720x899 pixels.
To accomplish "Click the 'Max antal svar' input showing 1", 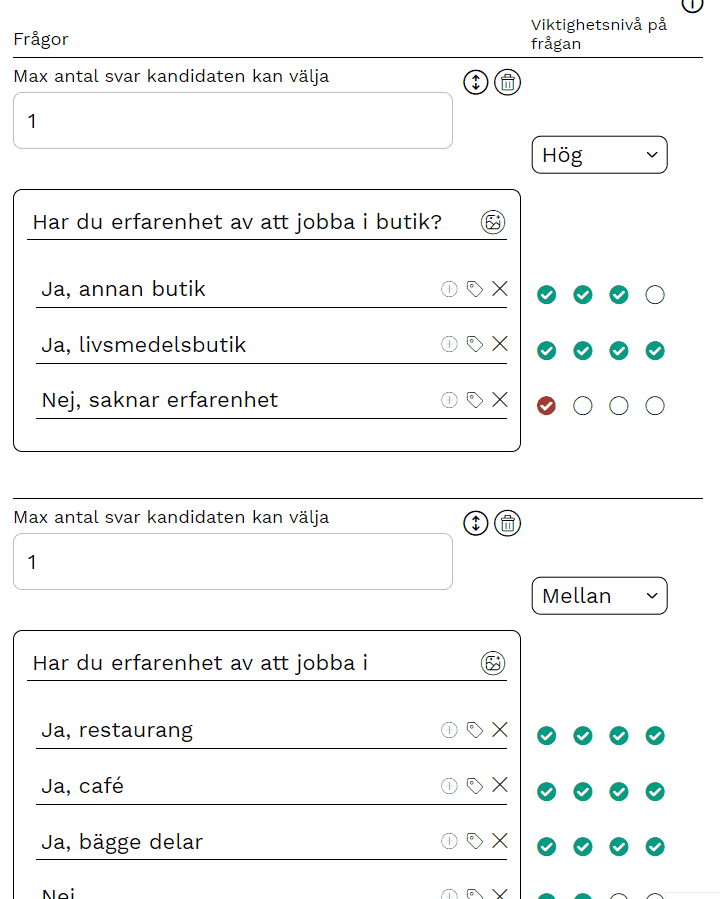I will click(232, 120).
